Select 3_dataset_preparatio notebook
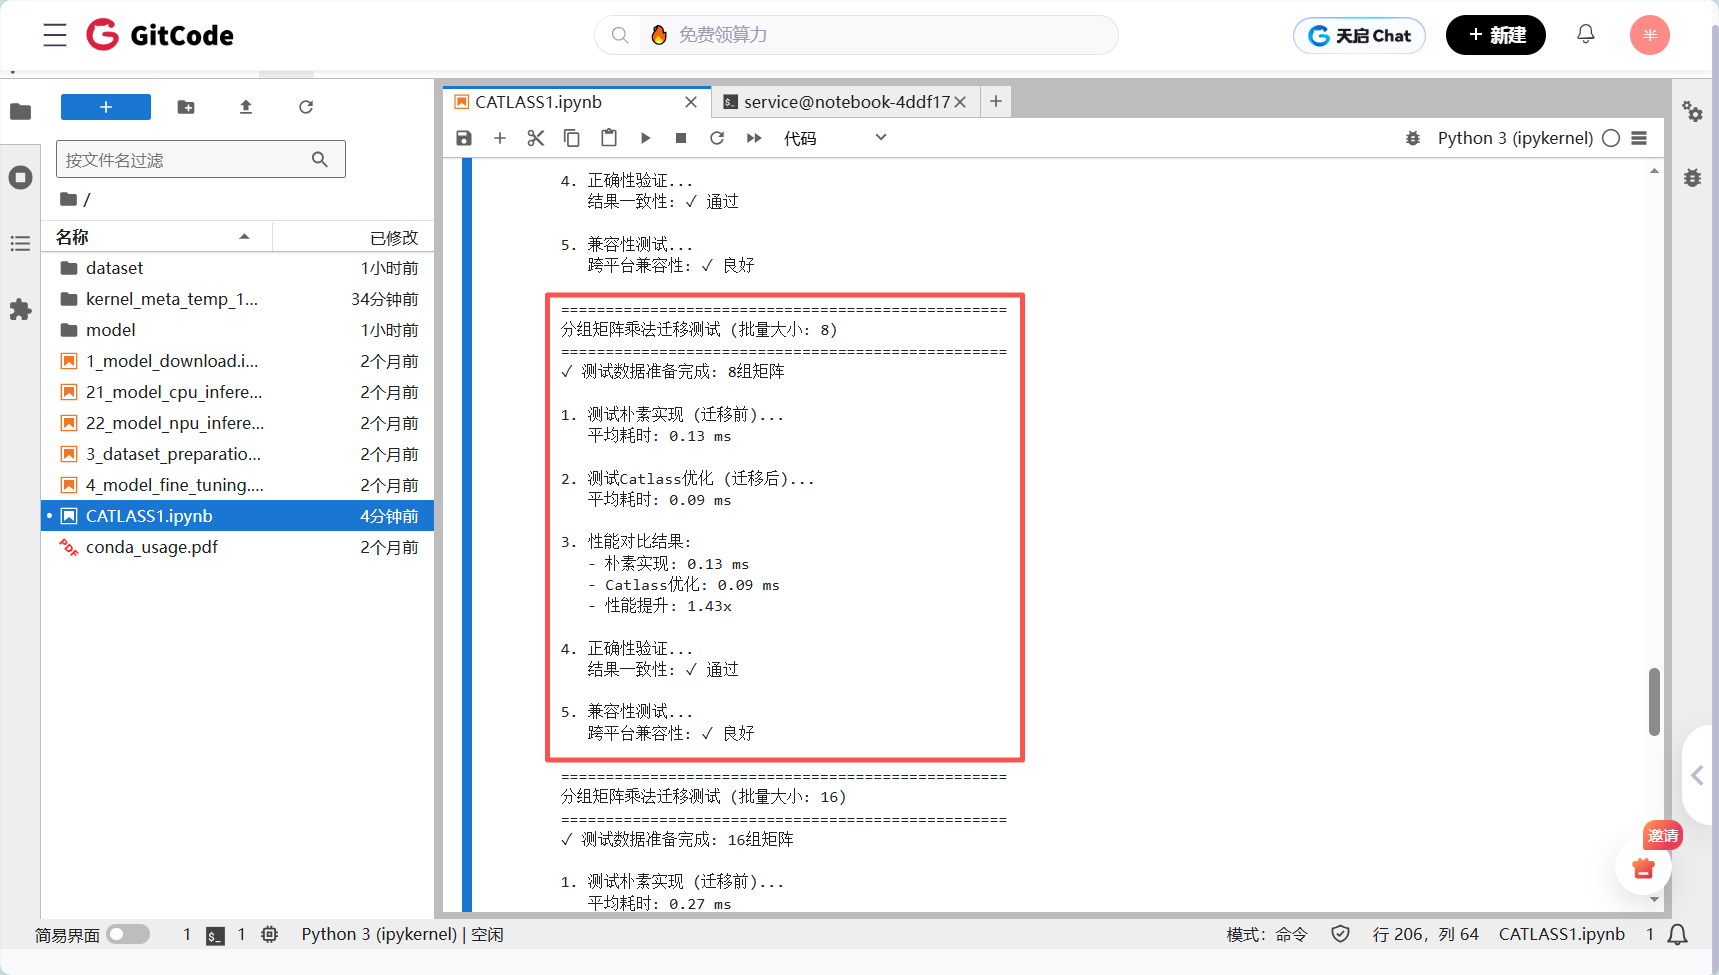This screenshot has height=975, width=1719. pyautogui.click(x=237, y=454)
